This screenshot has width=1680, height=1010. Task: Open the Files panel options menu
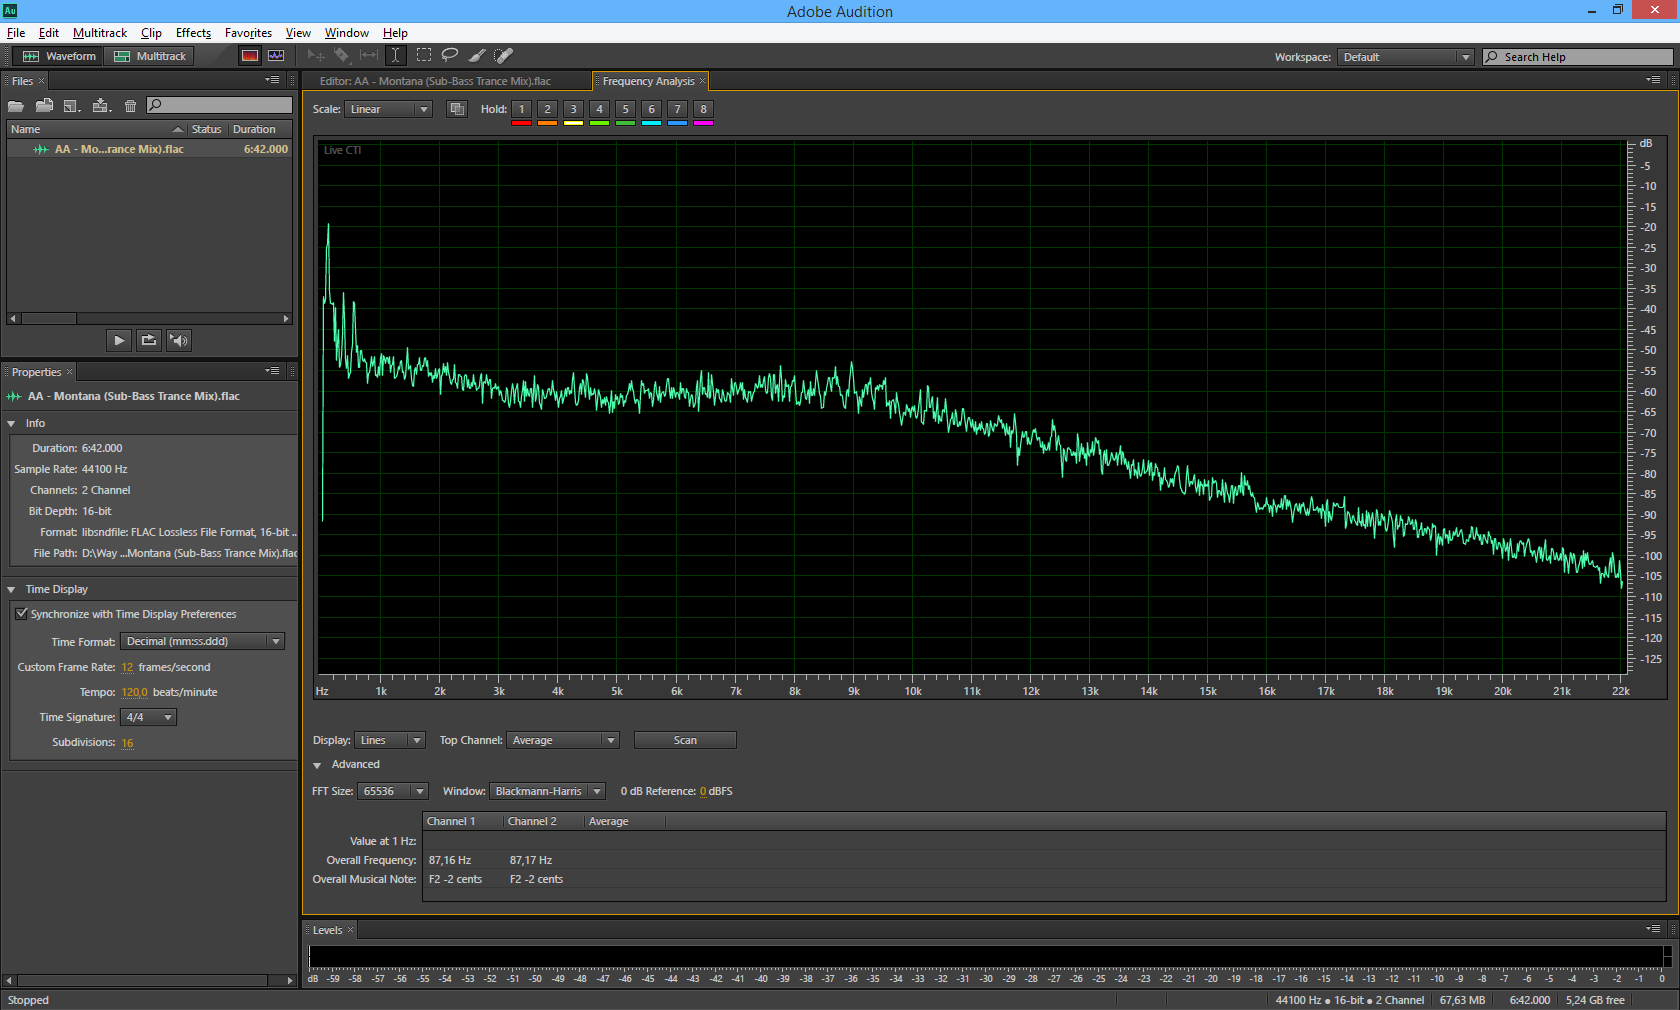point(272,80)
